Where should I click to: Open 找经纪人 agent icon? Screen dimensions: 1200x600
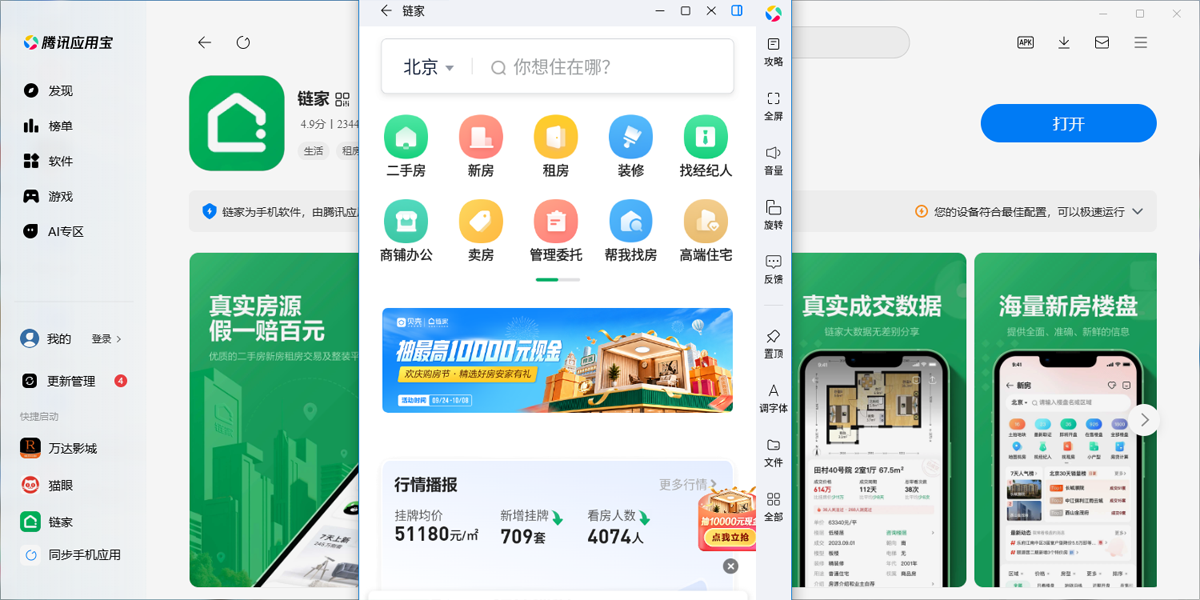(706, 146)
